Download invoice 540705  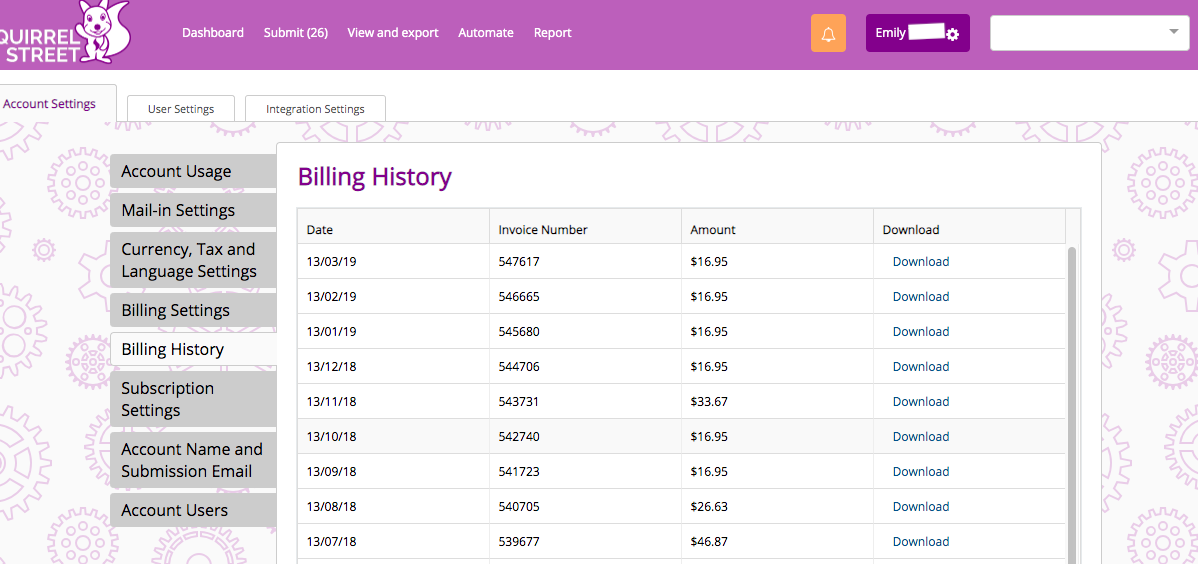point(921,507)
